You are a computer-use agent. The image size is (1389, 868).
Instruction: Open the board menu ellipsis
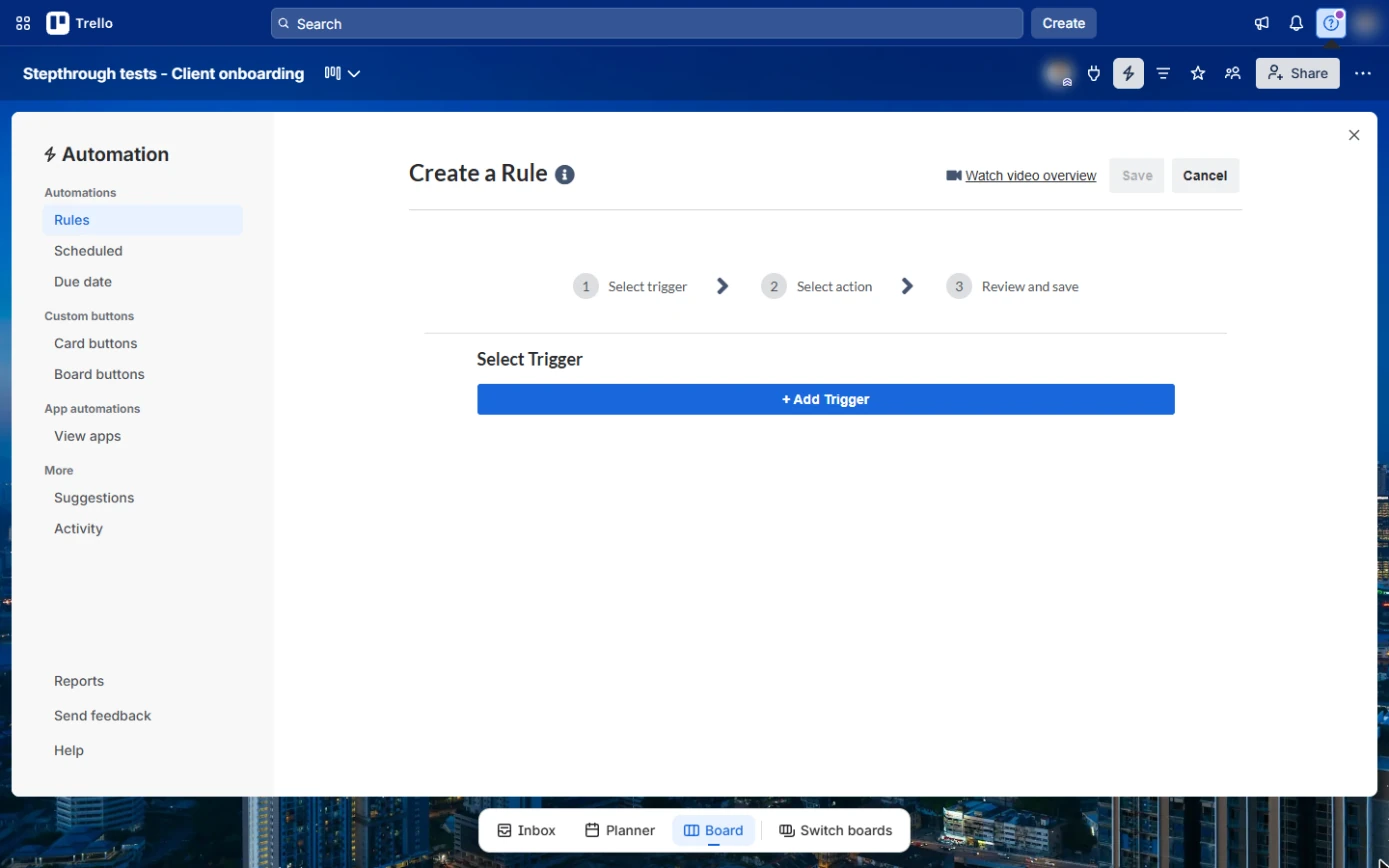click(1363, 73)
